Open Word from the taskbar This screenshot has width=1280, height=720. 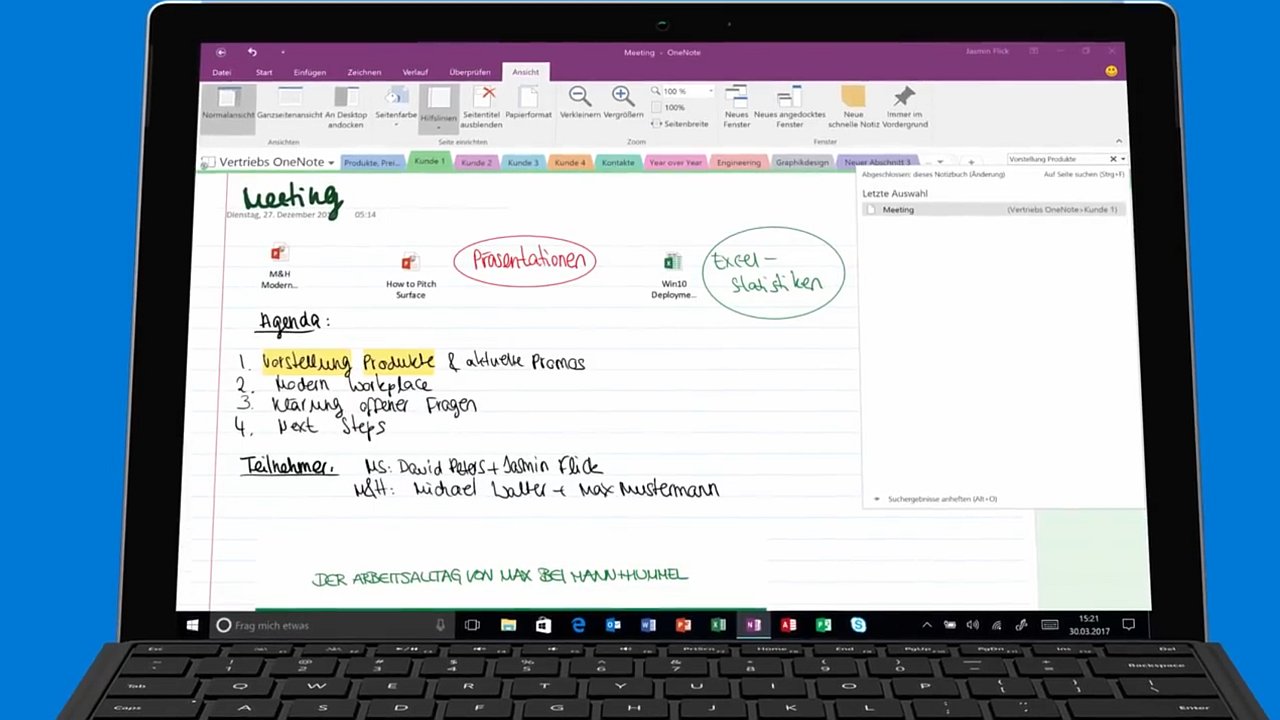pyautogui.click(x=648, y=625)
